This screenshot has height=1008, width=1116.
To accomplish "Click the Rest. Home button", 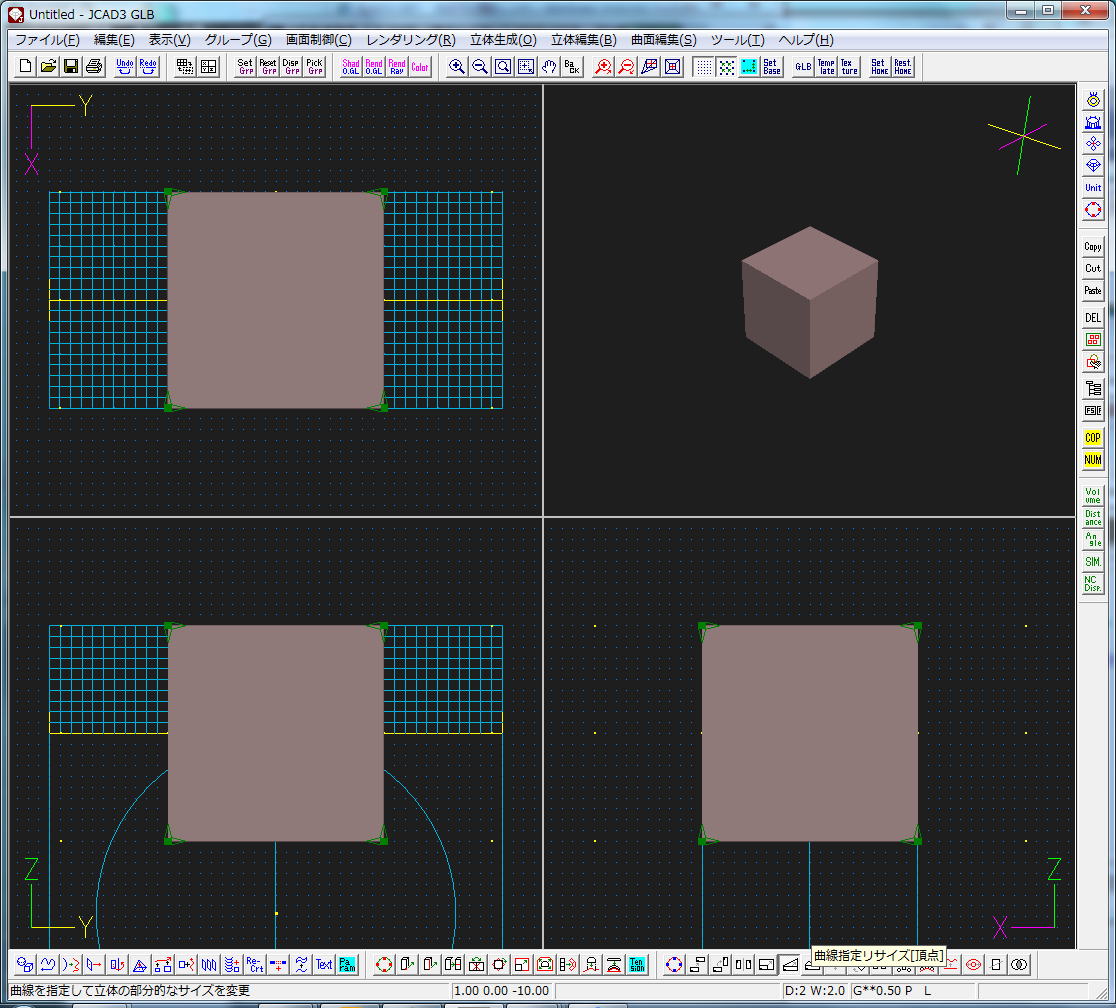I will pyautogui.click(x=903, y=66).
